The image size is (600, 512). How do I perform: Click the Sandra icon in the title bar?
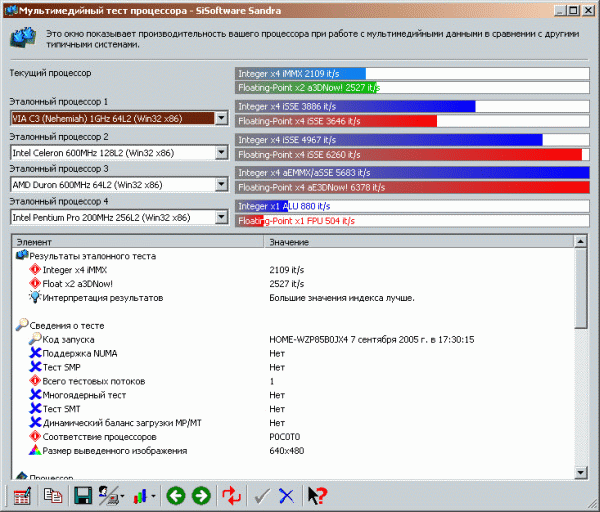10,10
